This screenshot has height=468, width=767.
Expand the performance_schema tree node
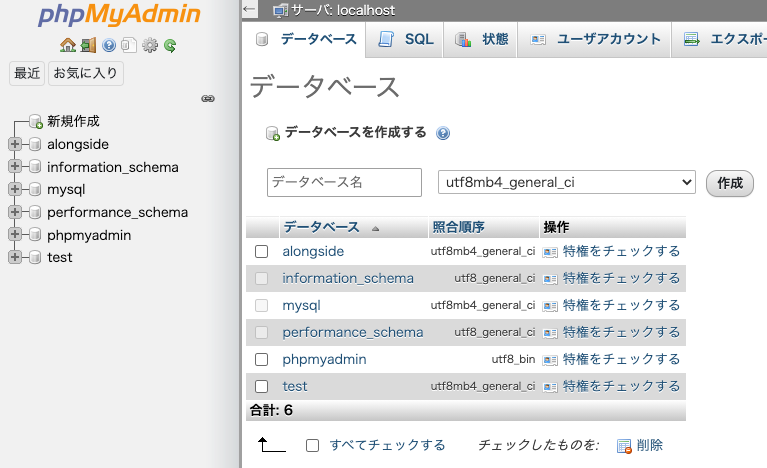tap(15, 212)
